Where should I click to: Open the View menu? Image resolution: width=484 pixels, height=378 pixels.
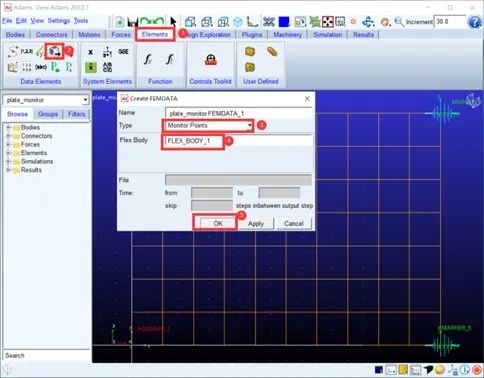[x=37, y=21]
